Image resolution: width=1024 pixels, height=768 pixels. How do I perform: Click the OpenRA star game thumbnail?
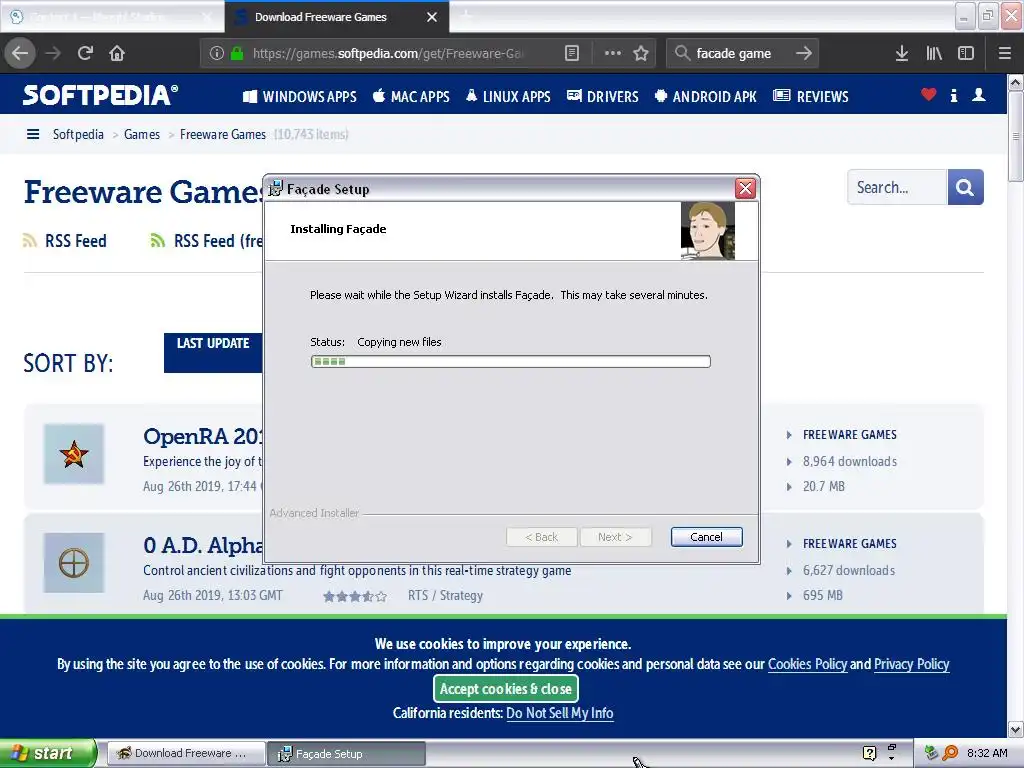[x=74, y=454]
